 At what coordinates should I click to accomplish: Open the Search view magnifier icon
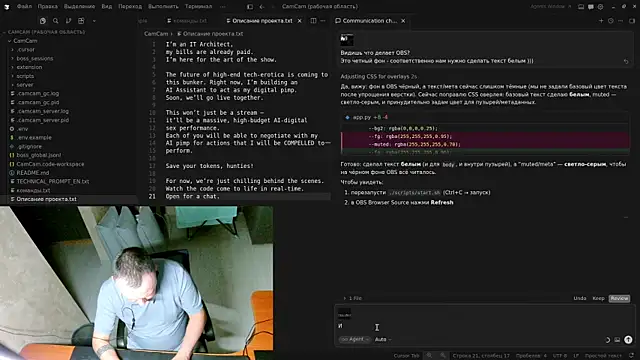pos(56,21)
